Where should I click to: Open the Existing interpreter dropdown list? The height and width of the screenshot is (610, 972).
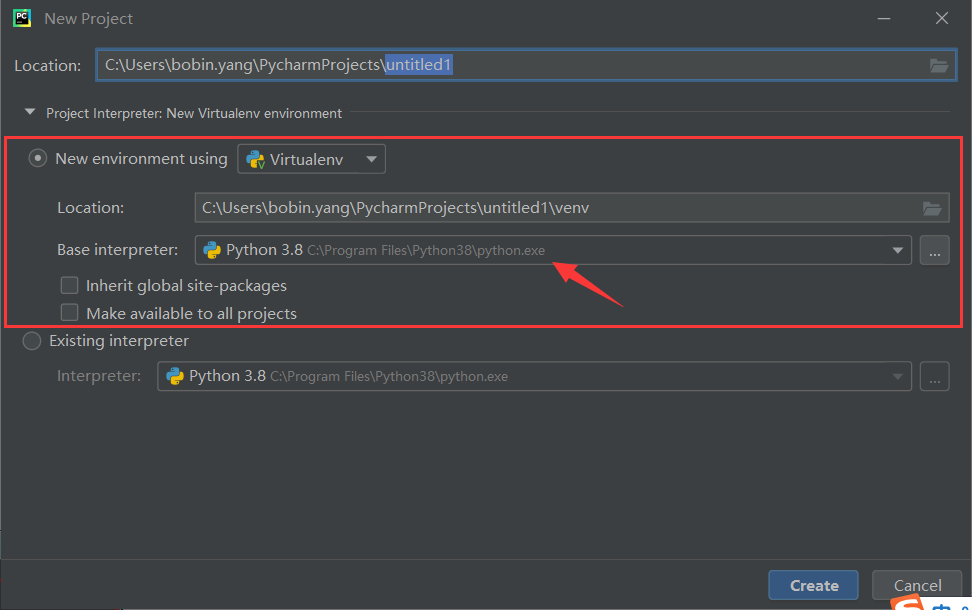tap(897, 376)
